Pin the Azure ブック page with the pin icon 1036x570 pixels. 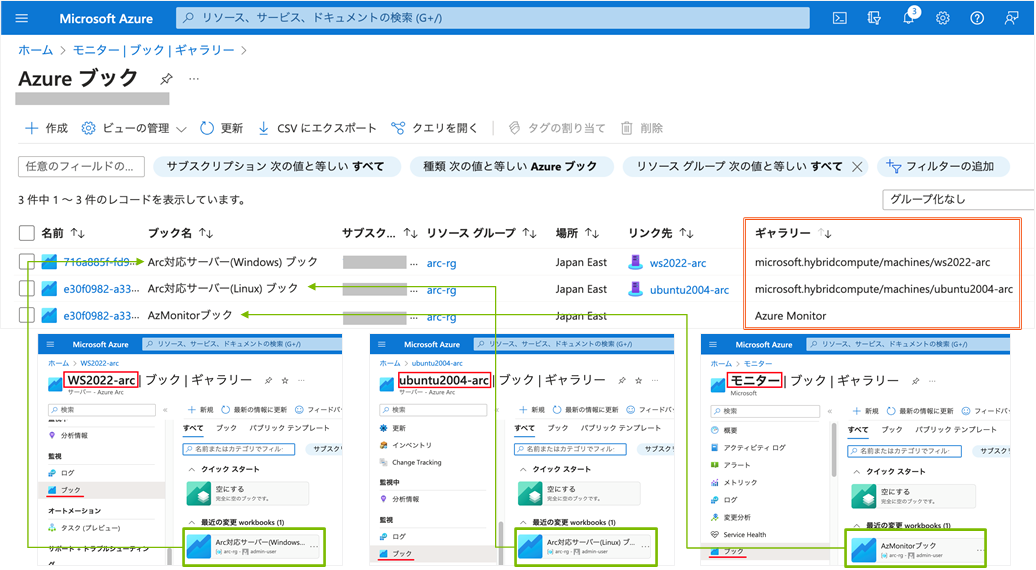pos(166,79)
